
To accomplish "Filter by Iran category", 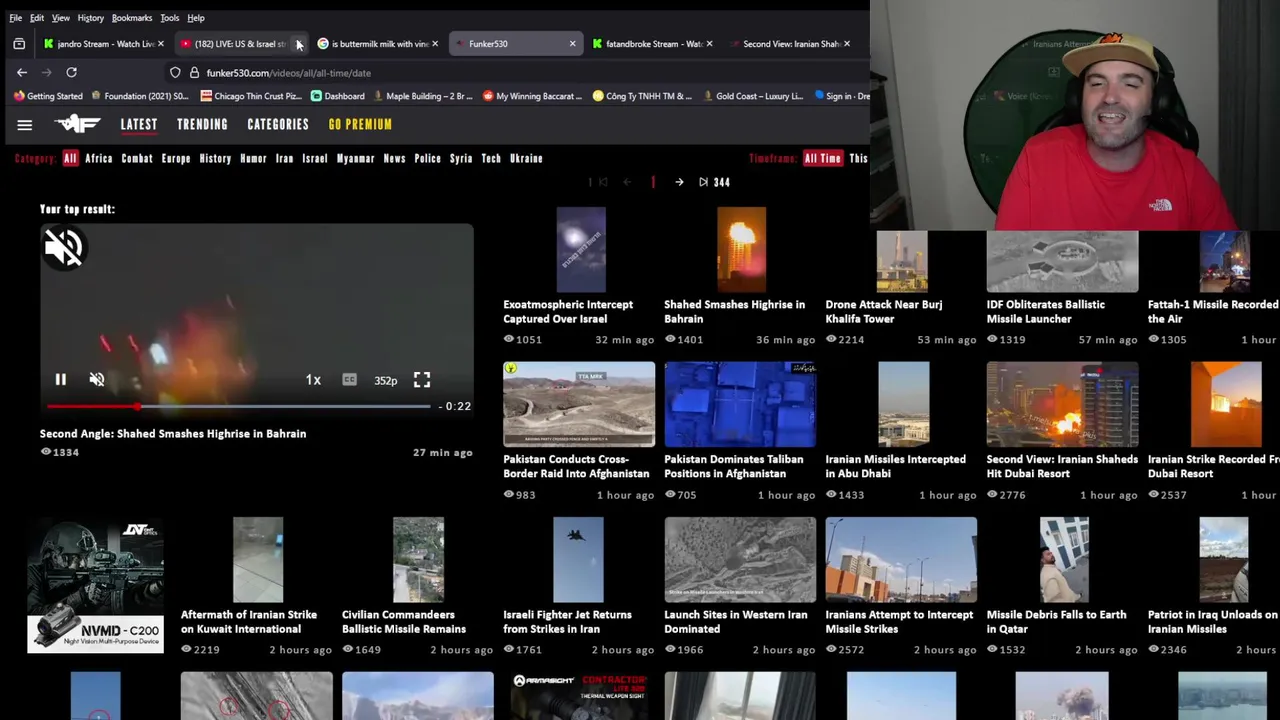I will click(x=284, y=158).
